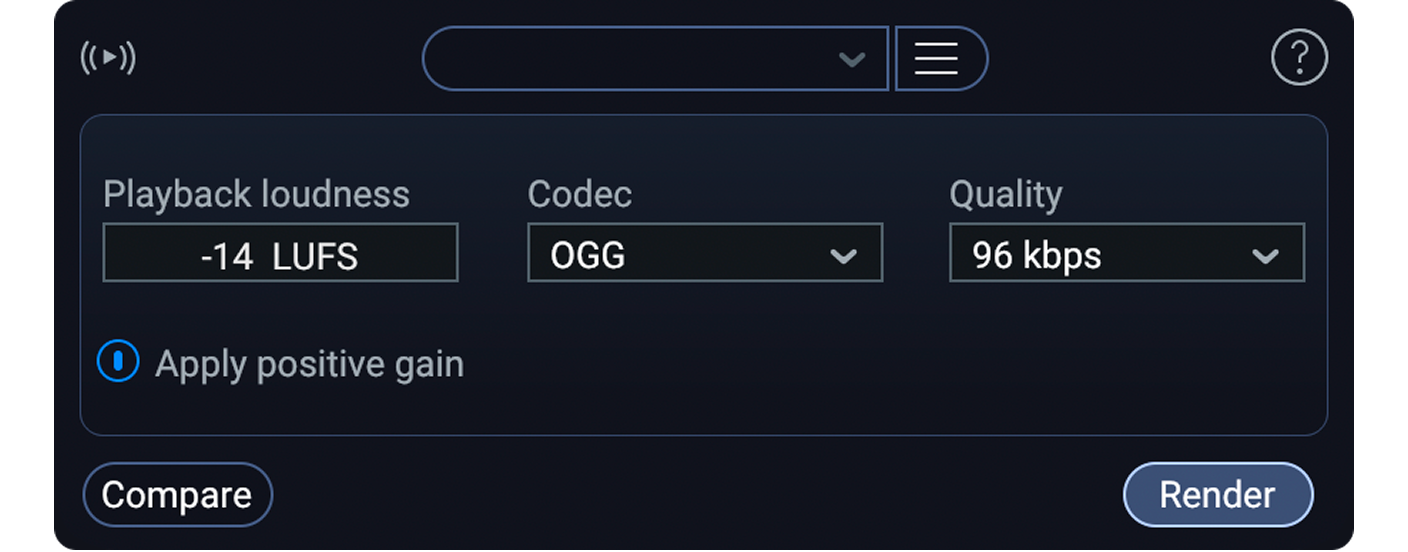Click the Playback loudness input field
The width and height of the screenshot is (1408, 552).
(x=280, y=253)
